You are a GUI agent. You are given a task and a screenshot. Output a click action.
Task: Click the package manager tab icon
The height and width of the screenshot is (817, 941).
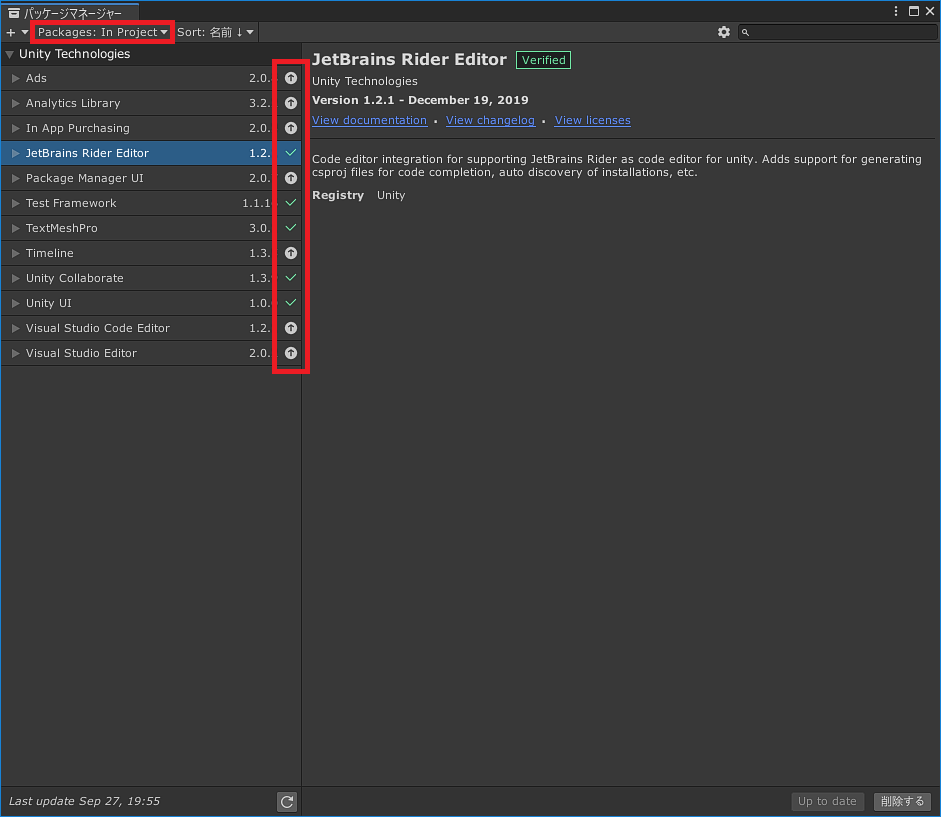coord(14,13)
